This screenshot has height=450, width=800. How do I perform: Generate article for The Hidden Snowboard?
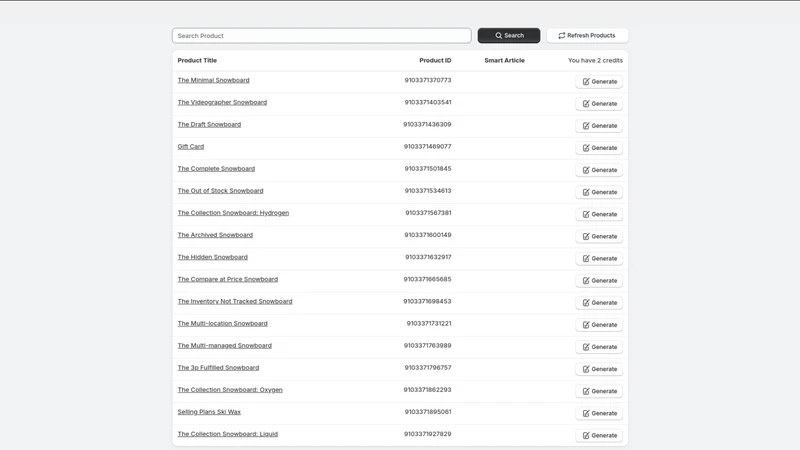tap(599, 258)
